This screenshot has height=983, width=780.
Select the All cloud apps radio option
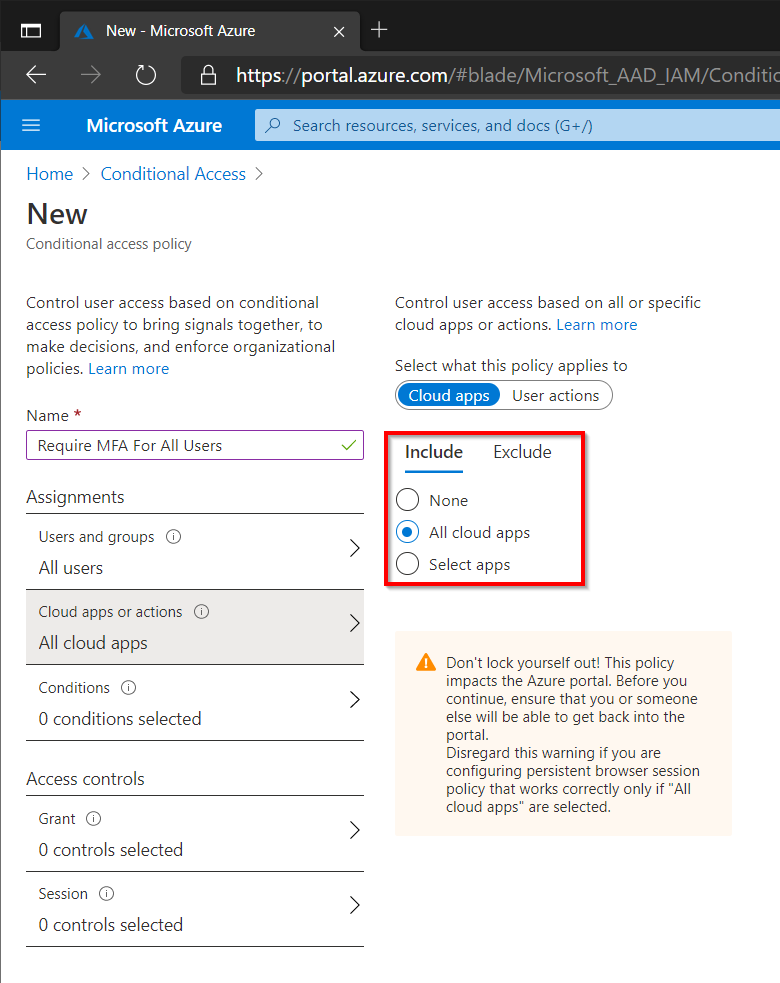408,532
